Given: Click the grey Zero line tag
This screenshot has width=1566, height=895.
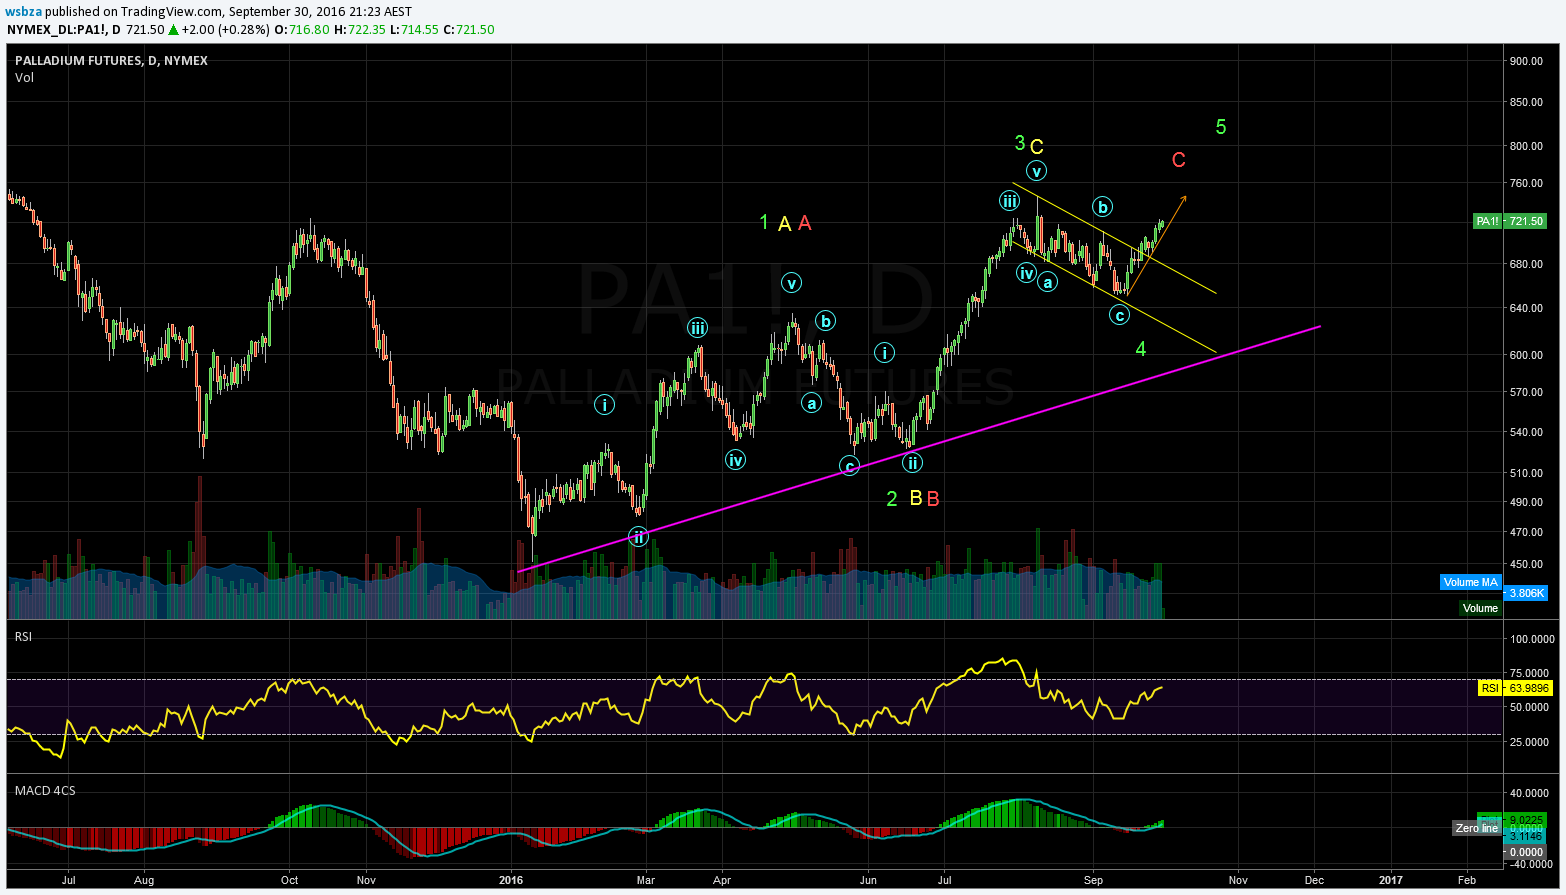Looking at the screenshot, I should (1477, 828).
